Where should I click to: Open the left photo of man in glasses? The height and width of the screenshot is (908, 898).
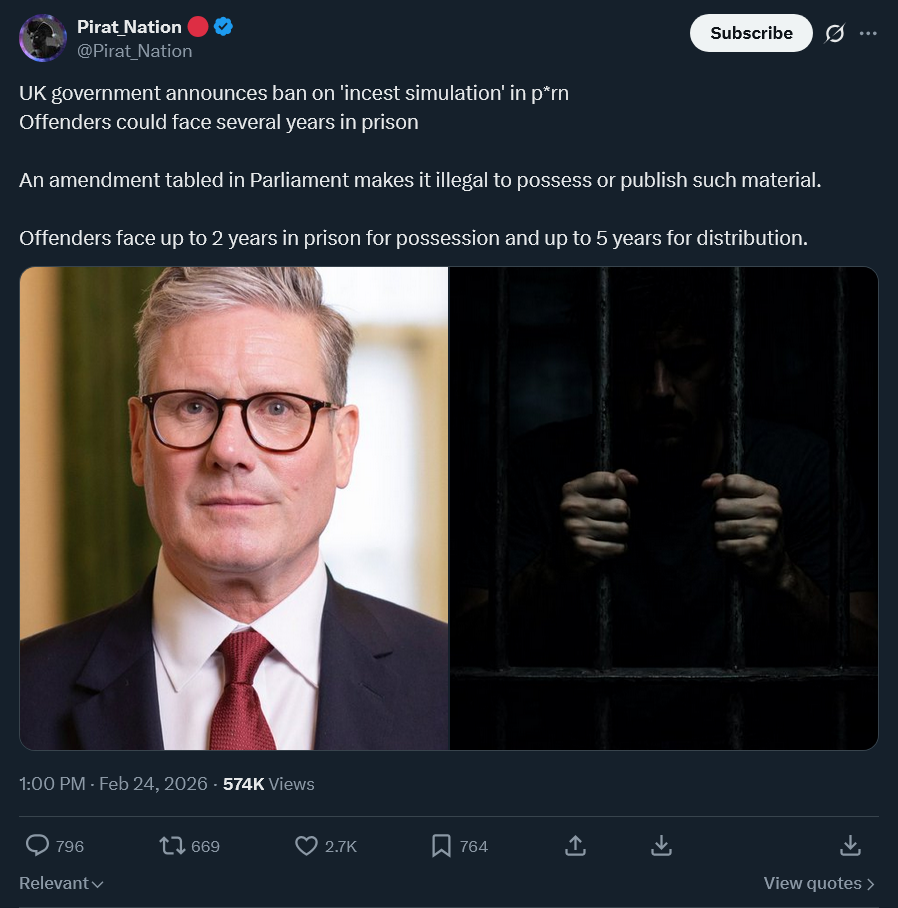pyautogui.click(x=234, y=508)
